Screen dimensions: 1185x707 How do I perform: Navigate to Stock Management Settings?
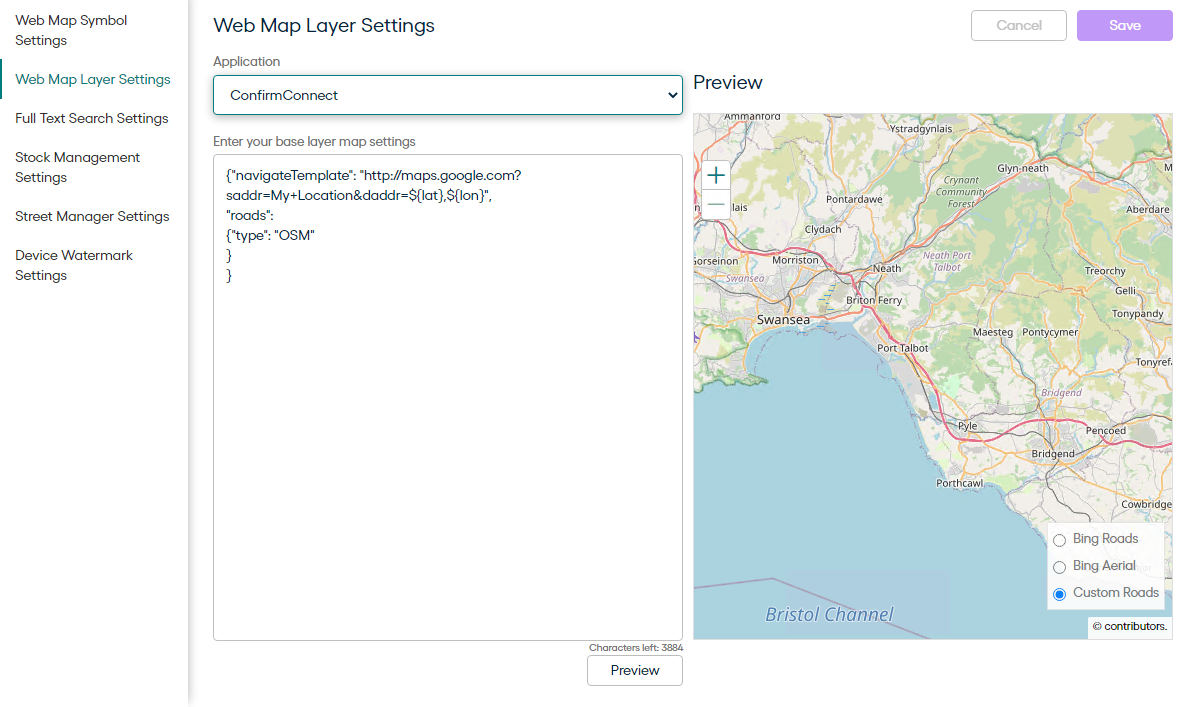77,167
